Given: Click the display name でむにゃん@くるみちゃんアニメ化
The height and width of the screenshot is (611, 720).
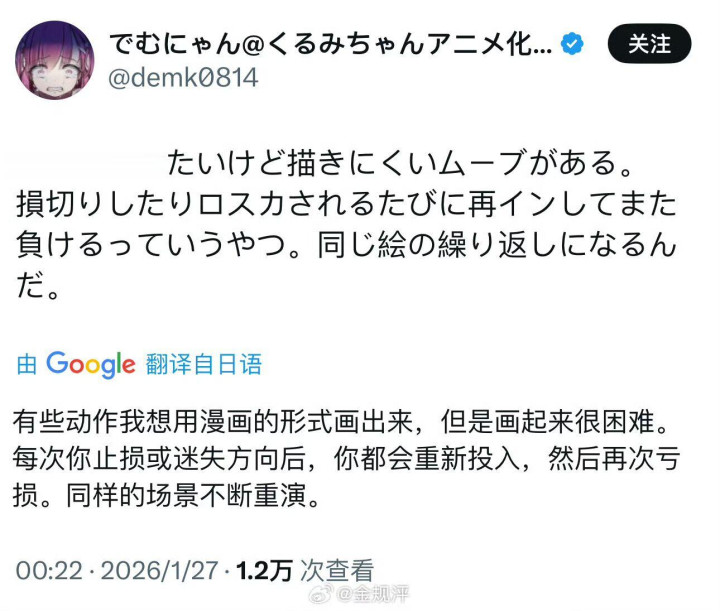Looking at the screenshot, I should tap(329, 45).
